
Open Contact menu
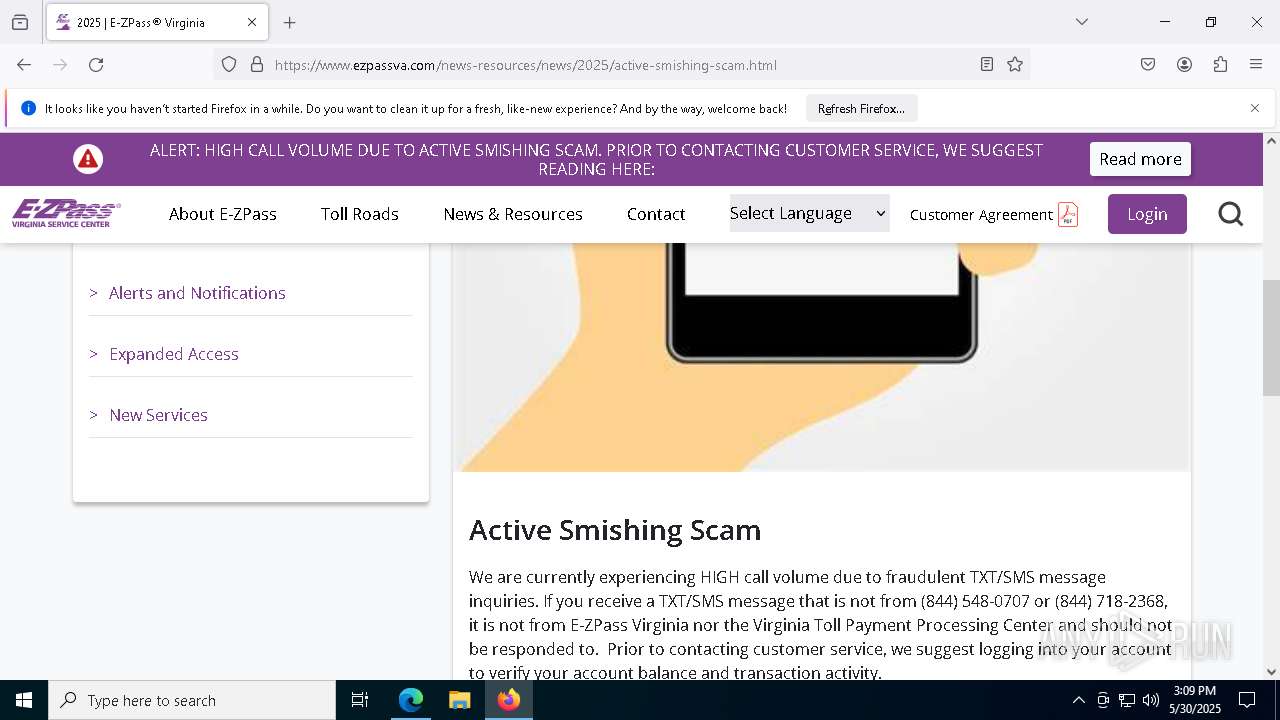pos(656,214)
